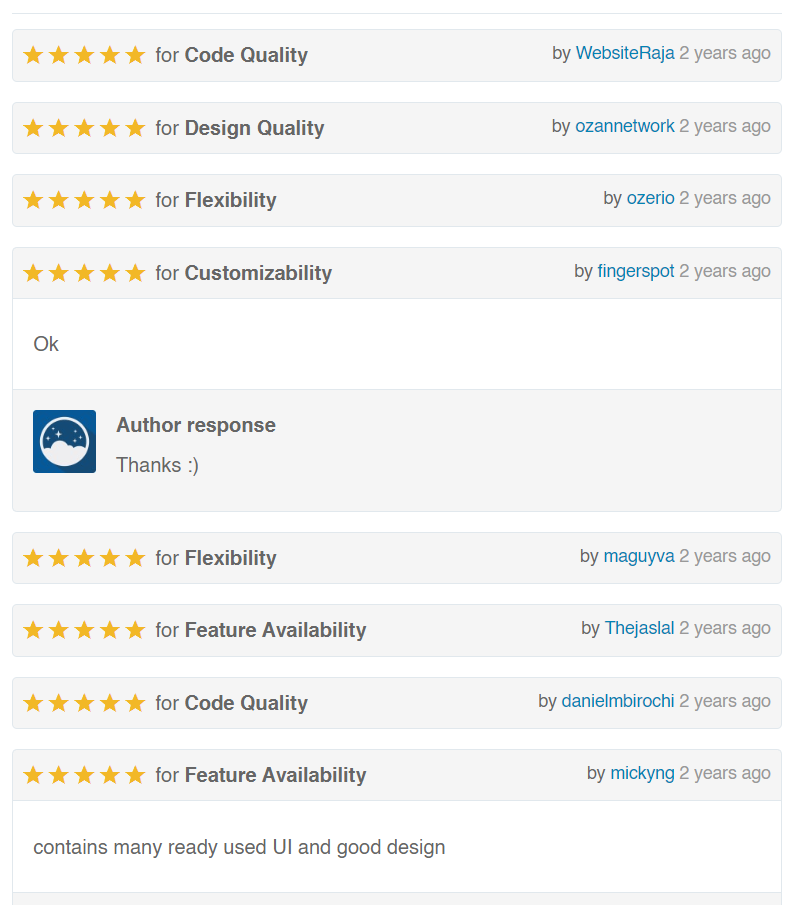Click the stars on Thejaslal's Feature Availability review

click(x=84, y=630)
